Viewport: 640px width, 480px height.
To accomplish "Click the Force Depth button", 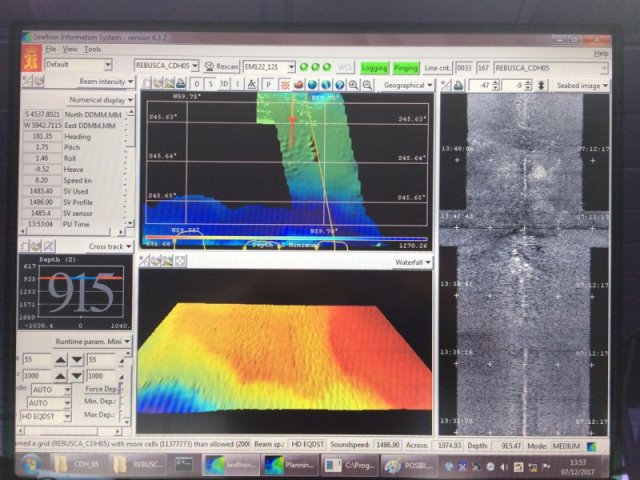I will 101,390.
